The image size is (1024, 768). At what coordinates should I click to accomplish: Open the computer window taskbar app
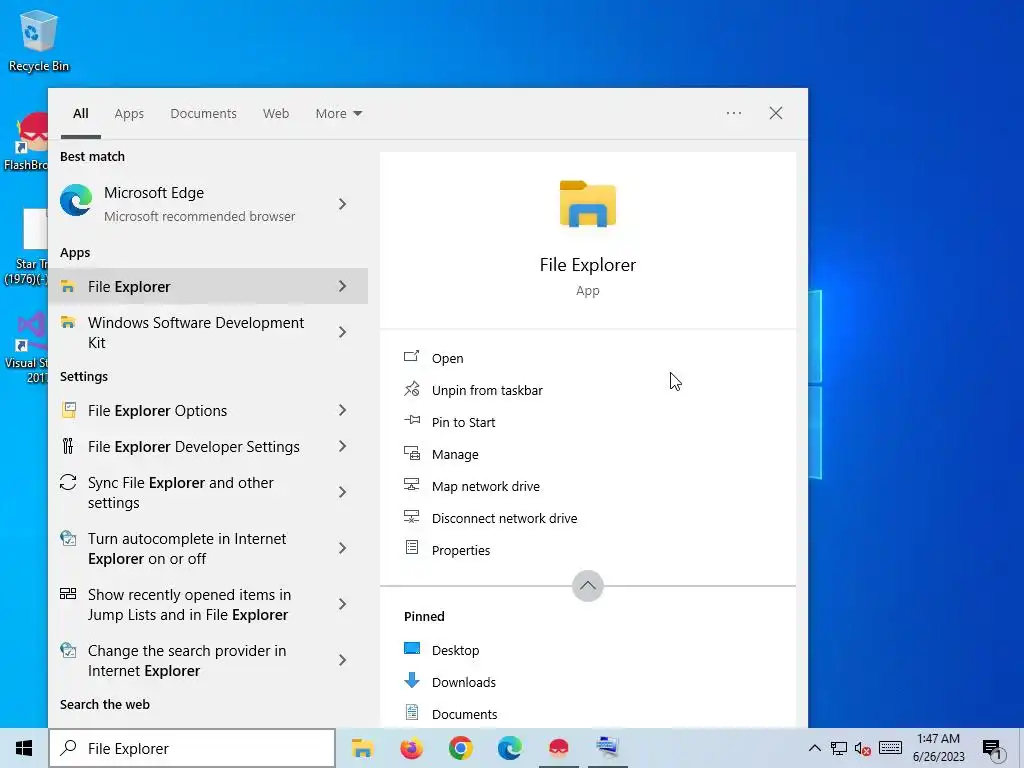click(607, 748)
